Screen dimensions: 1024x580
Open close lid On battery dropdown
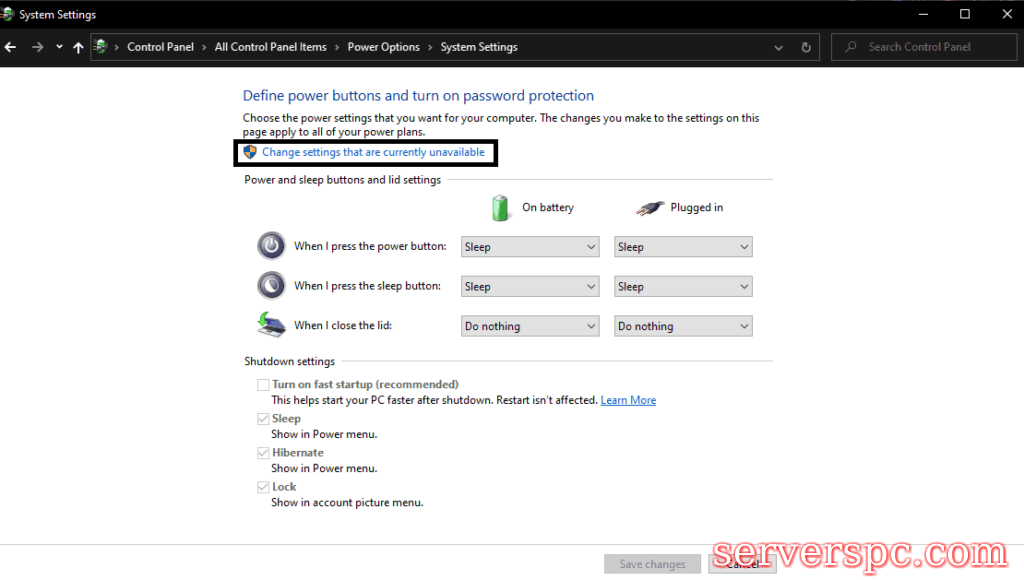pos(529,326)
